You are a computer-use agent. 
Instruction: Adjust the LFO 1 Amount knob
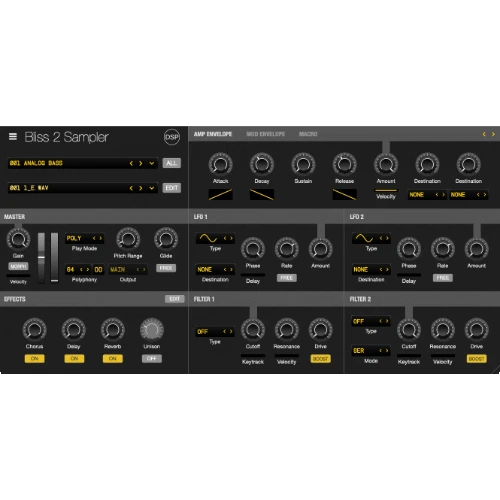(320, 249)
